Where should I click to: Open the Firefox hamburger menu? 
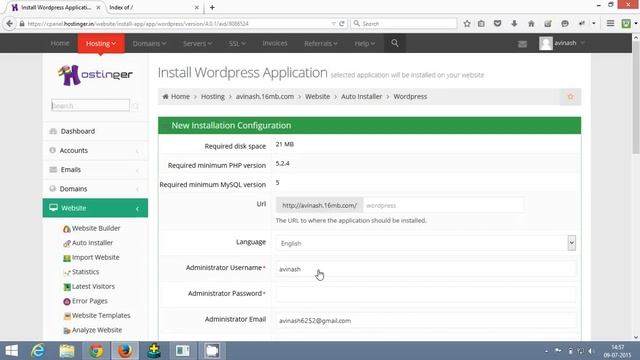click(x=610, y=24)
